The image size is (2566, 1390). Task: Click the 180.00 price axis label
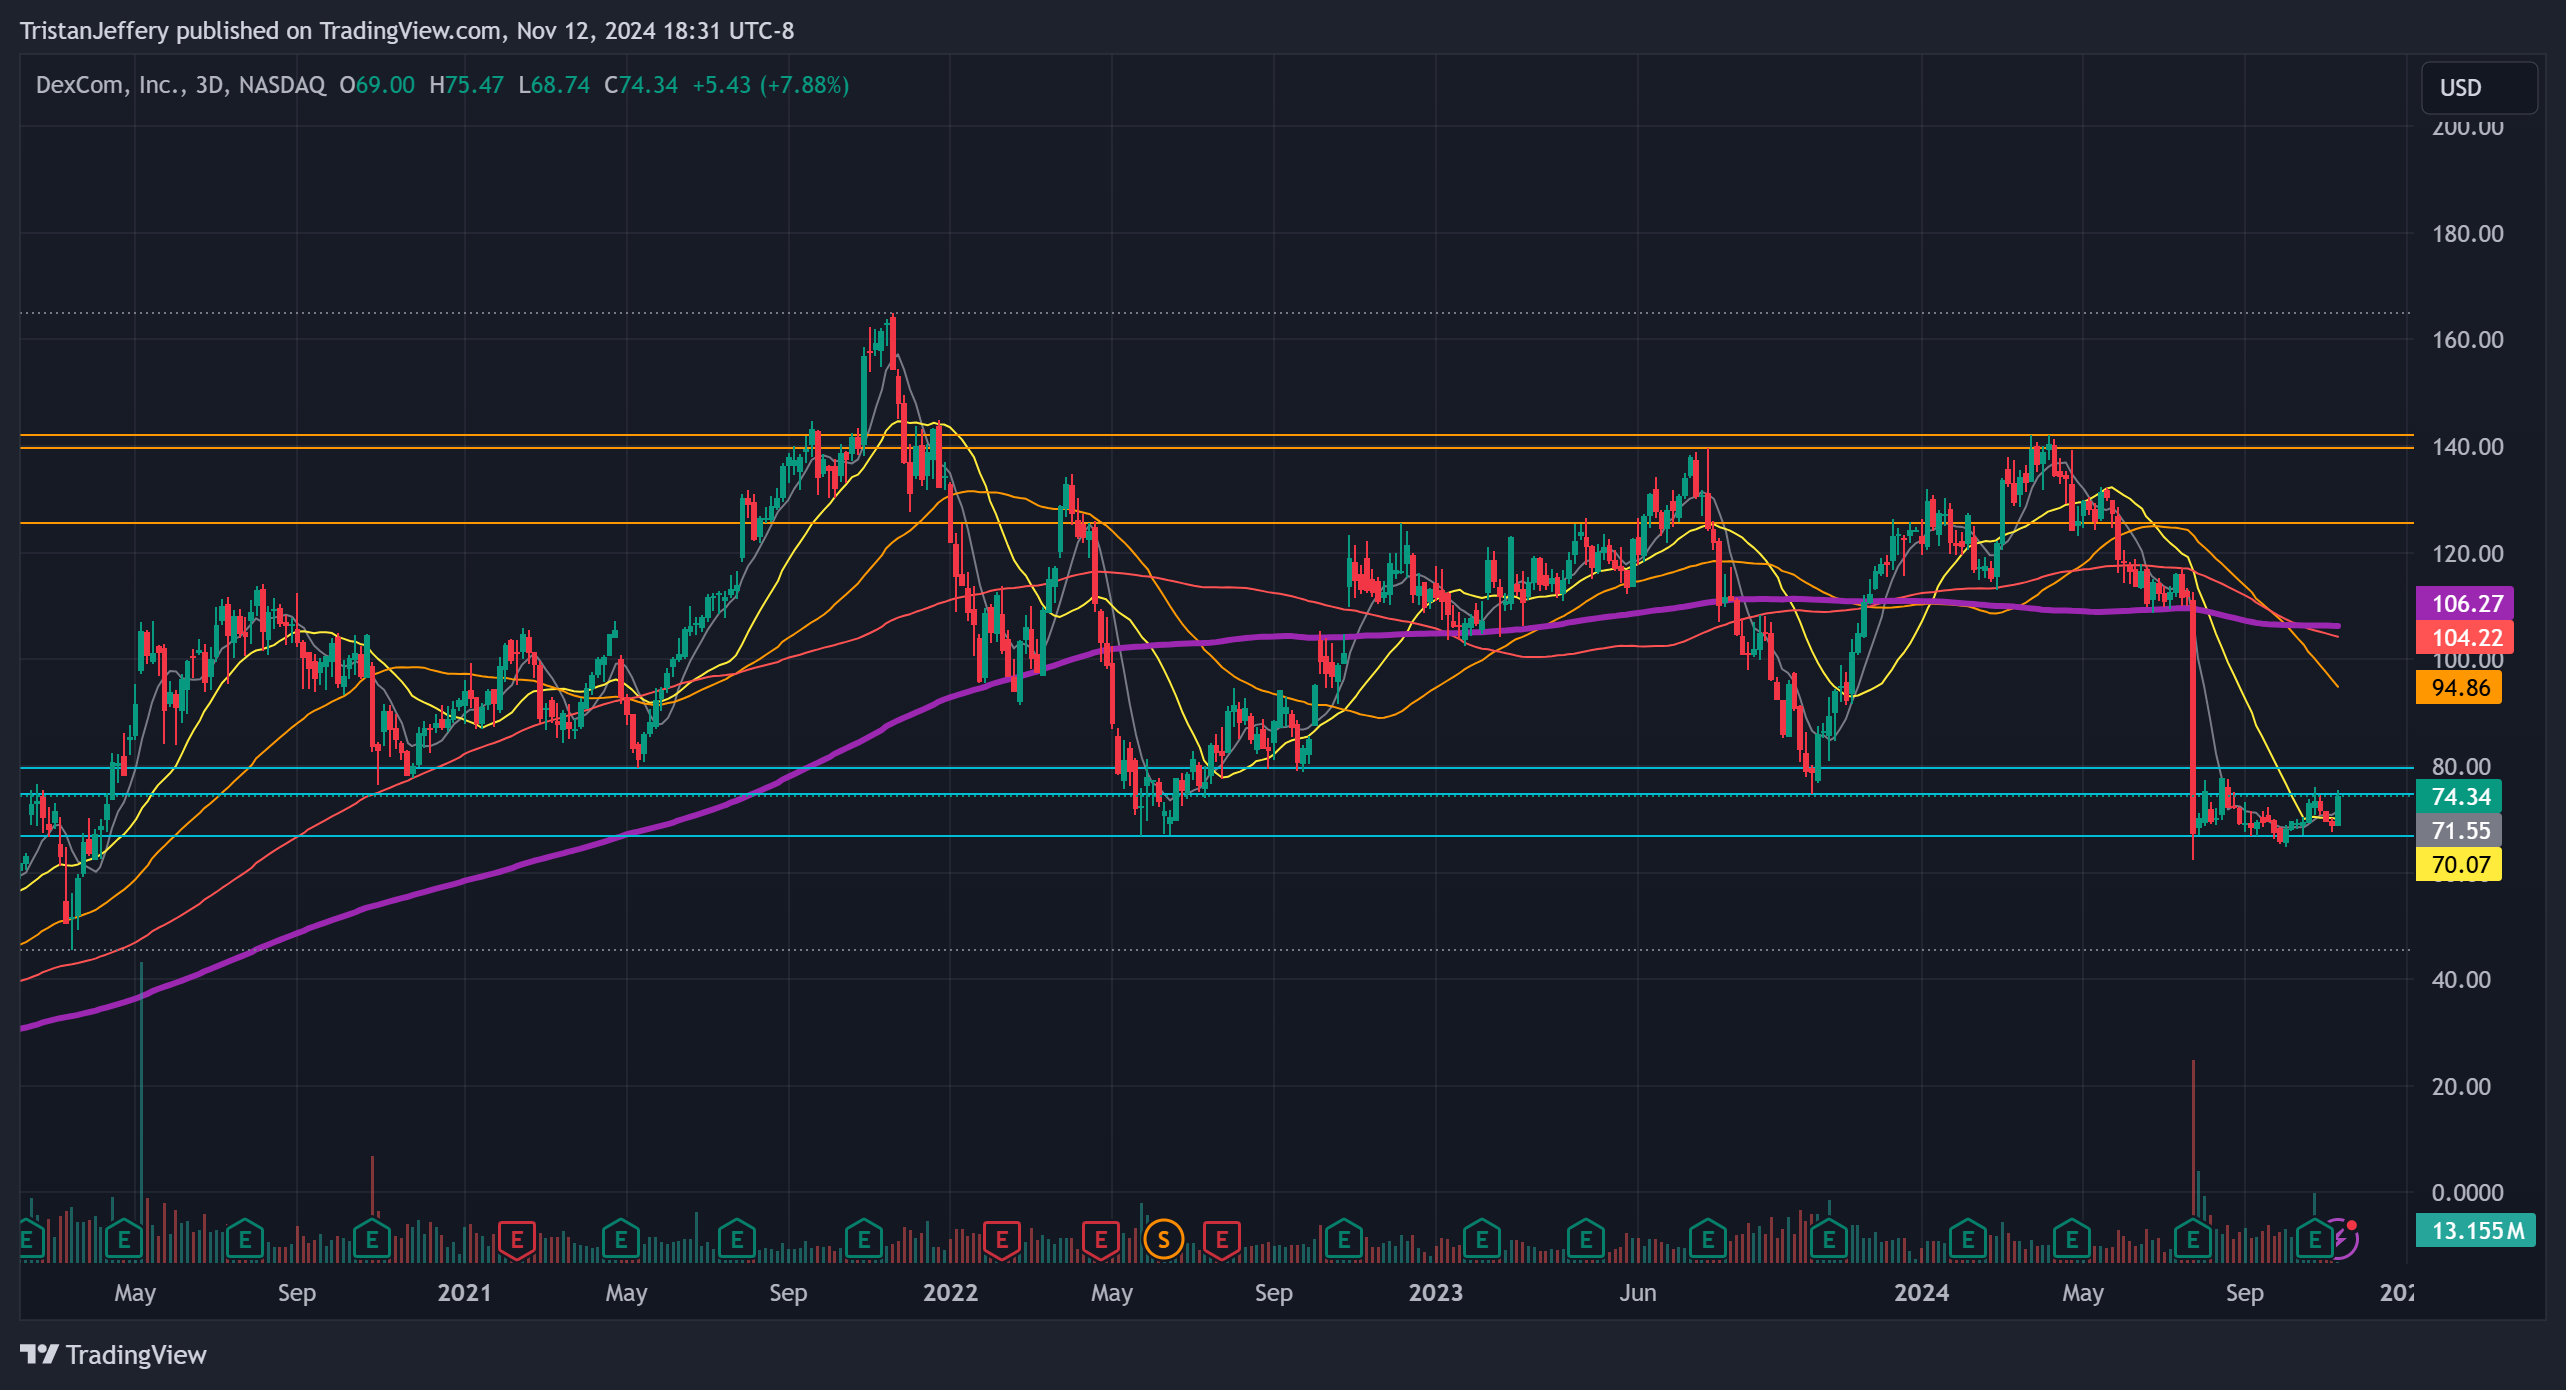click(2468, 234)
